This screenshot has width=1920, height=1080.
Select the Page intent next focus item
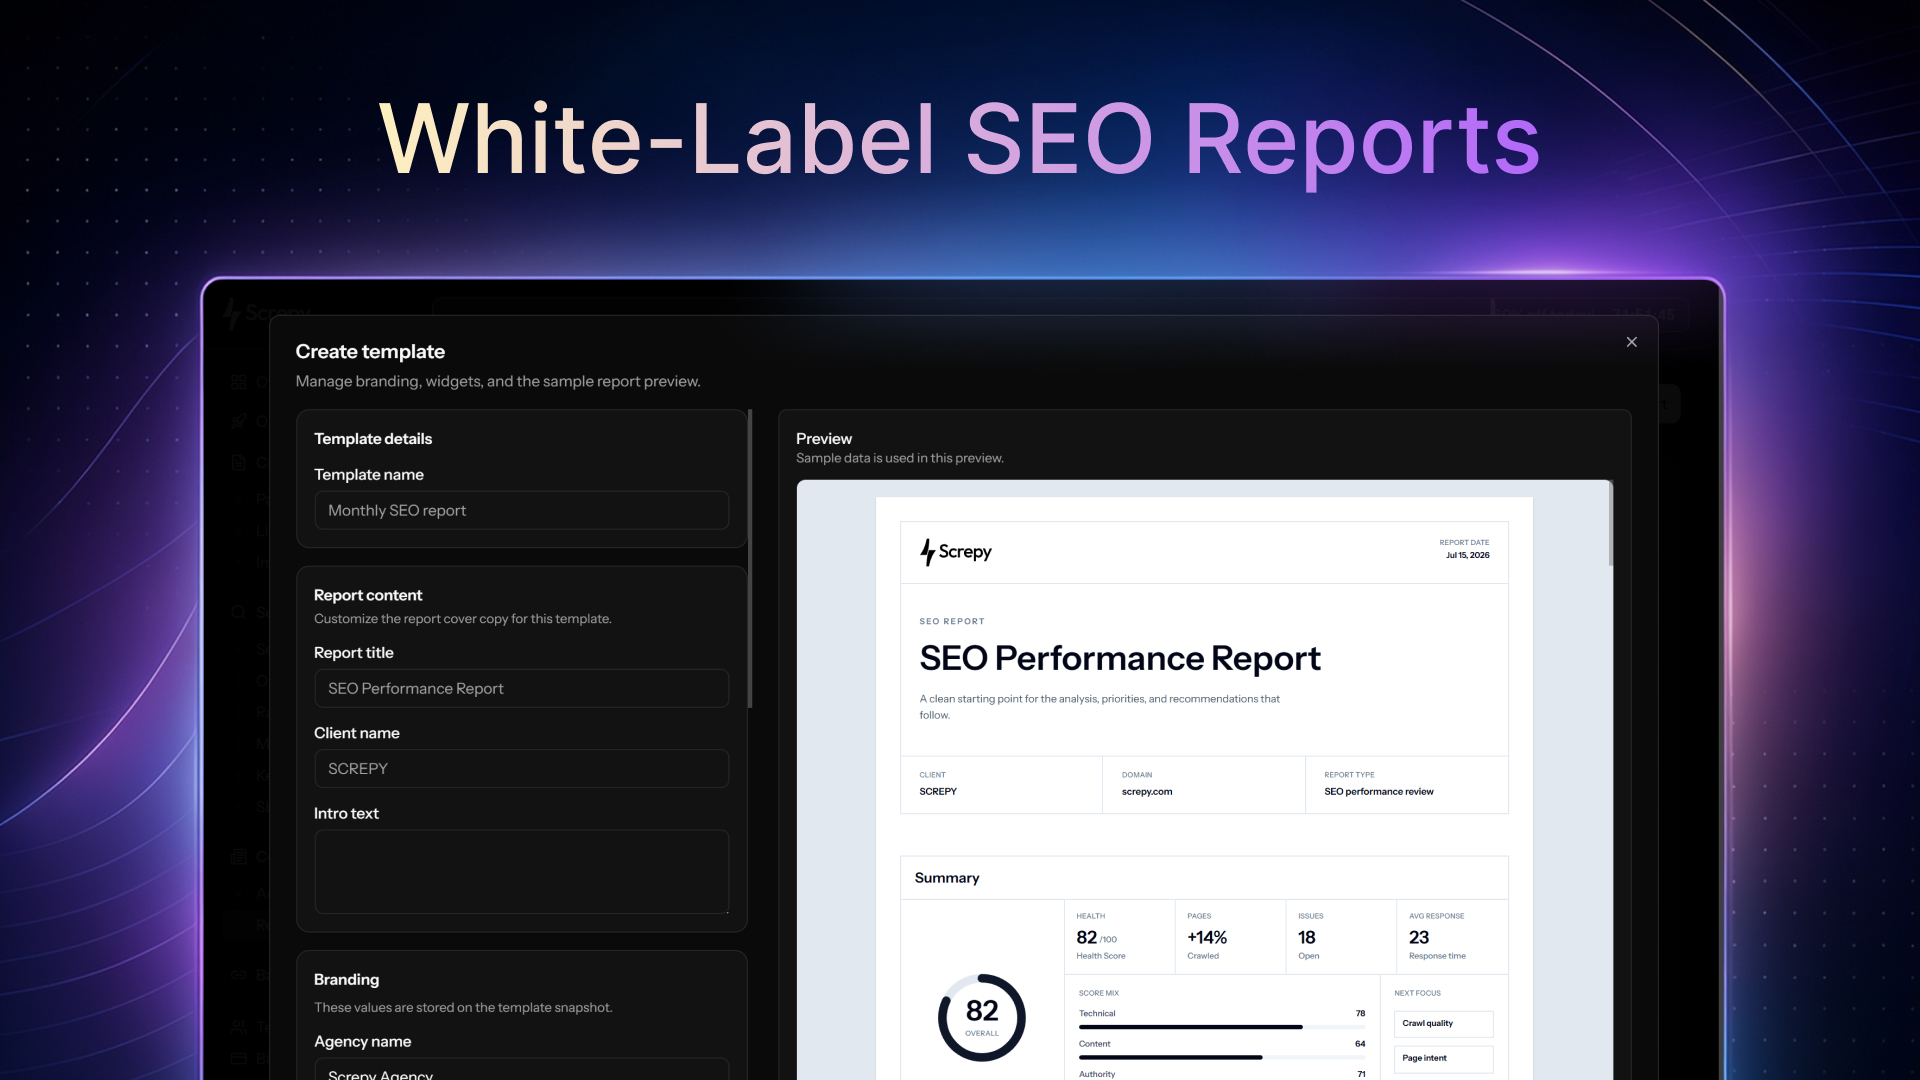1443,1058
